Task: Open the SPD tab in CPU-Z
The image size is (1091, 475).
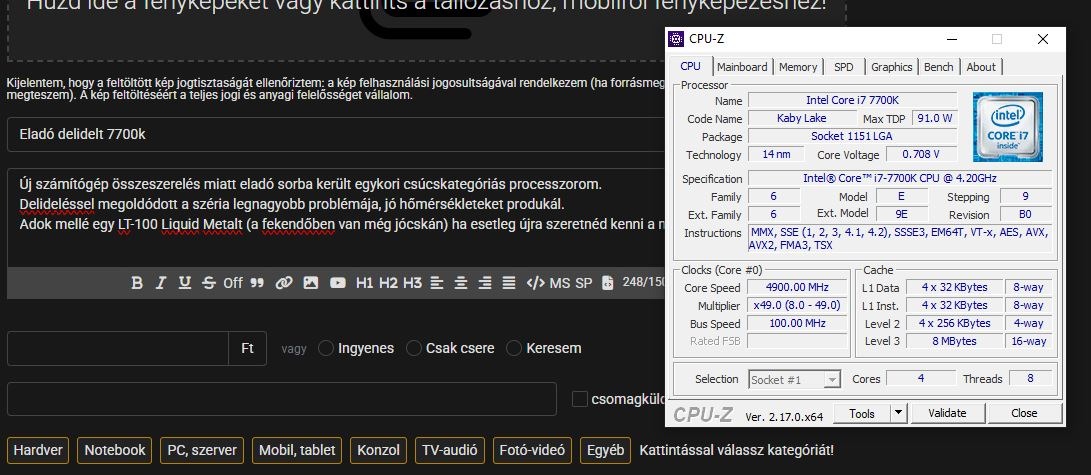Action: (x=843, y=67)
